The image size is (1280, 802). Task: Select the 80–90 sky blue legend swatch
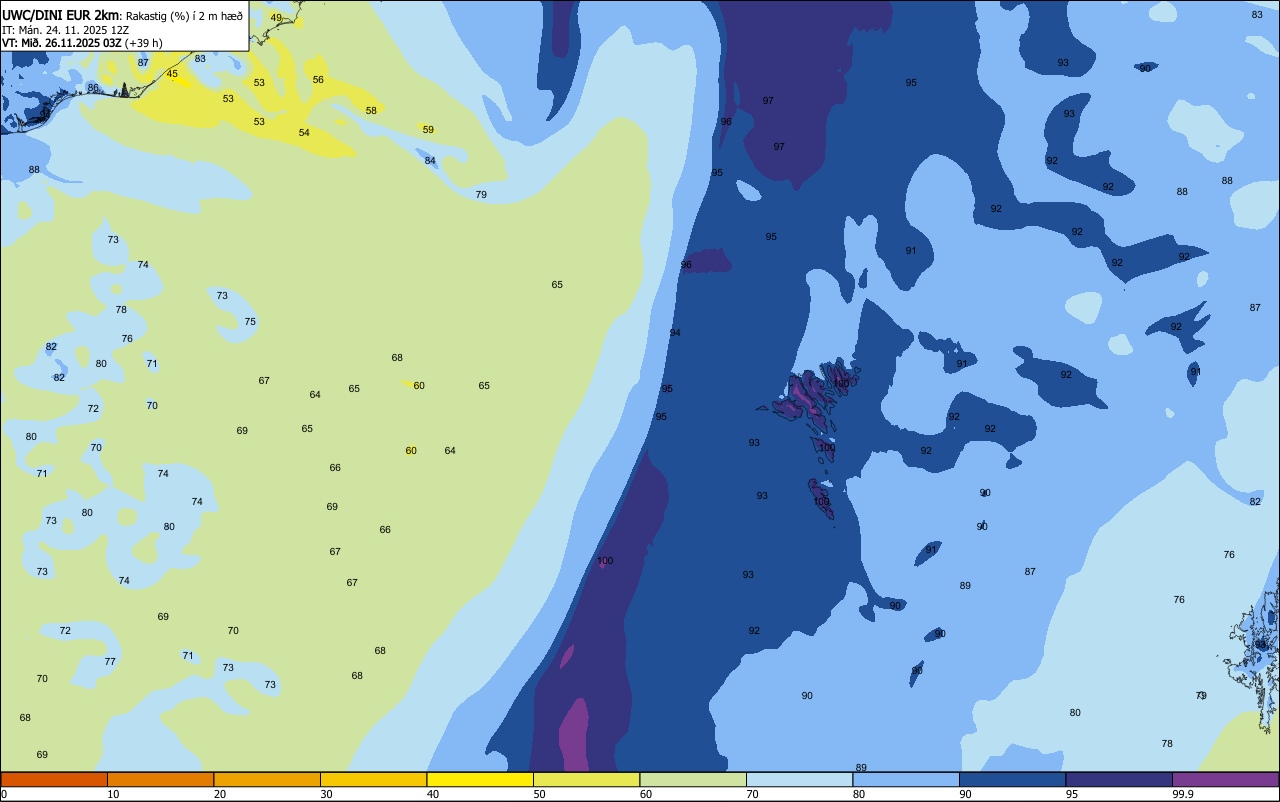pos(906,779)
